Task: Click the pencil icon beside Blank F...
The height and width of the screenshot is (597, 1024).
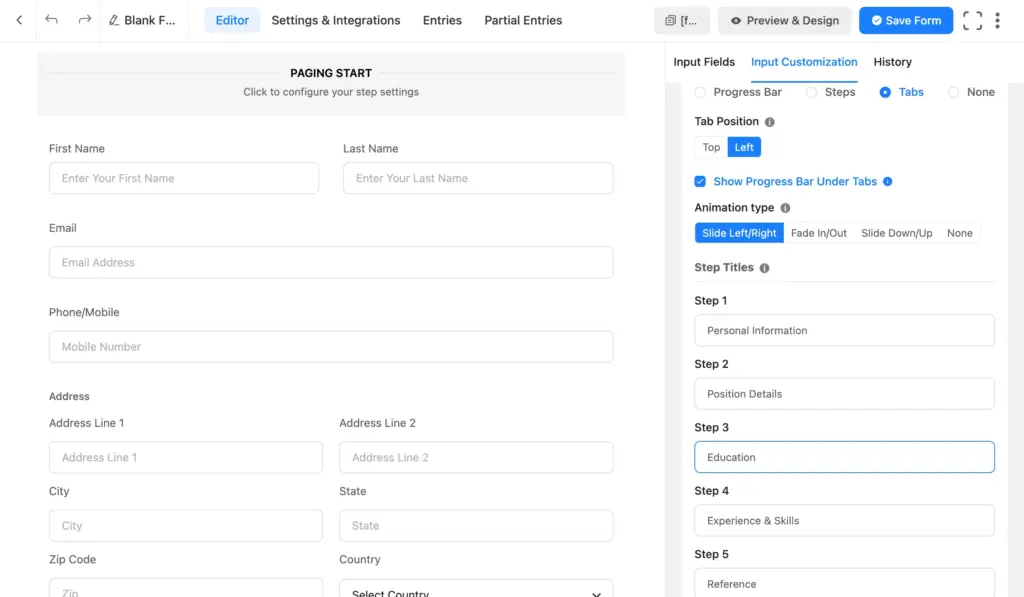Action: [x=114, y=20]
